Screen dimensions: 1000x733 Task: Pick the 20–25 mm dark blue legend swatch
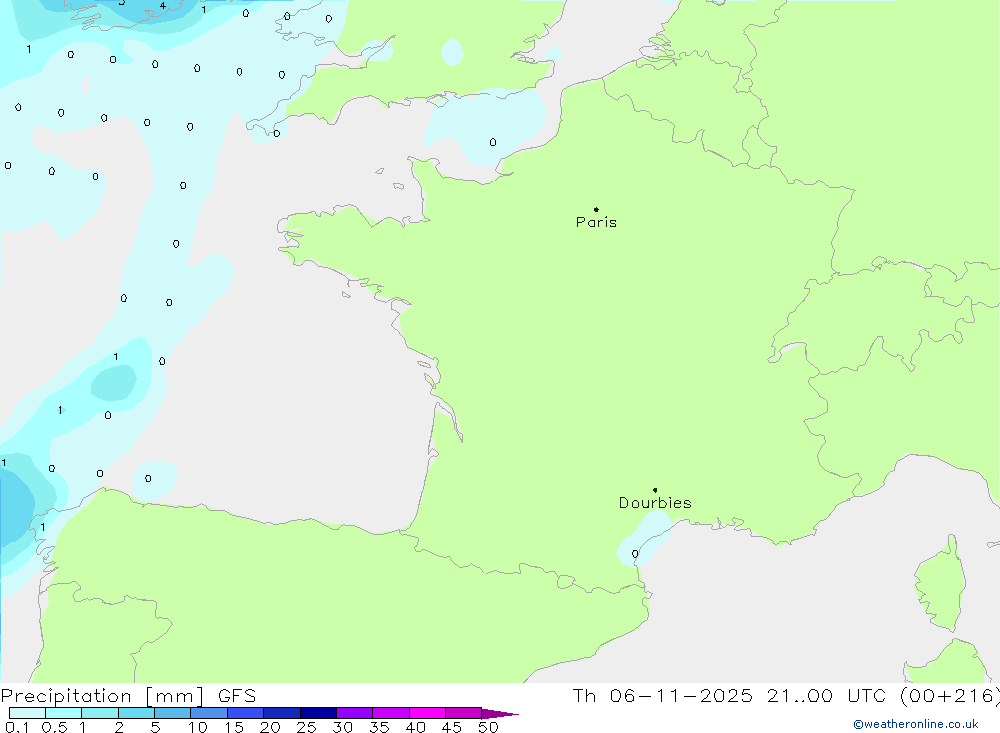(x=282, y=713)
